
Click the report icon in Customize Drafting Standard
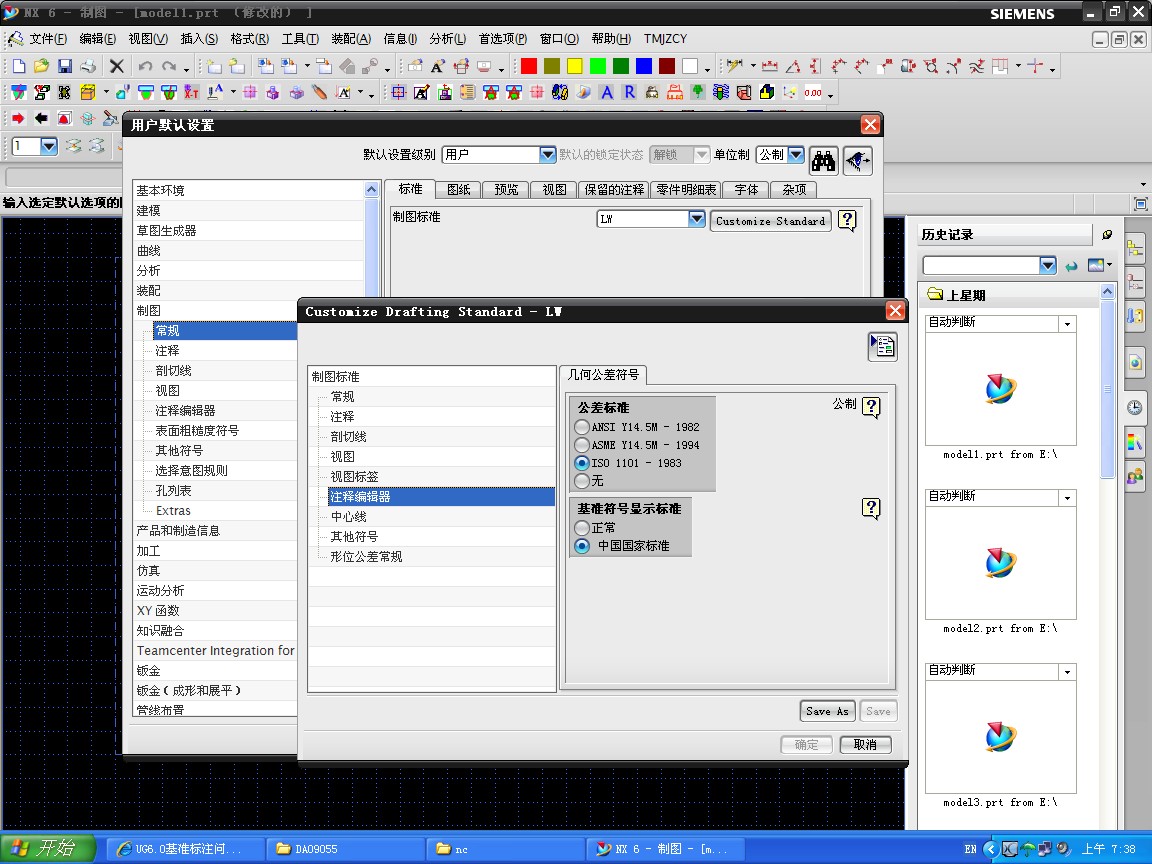[x=882, y=346]
